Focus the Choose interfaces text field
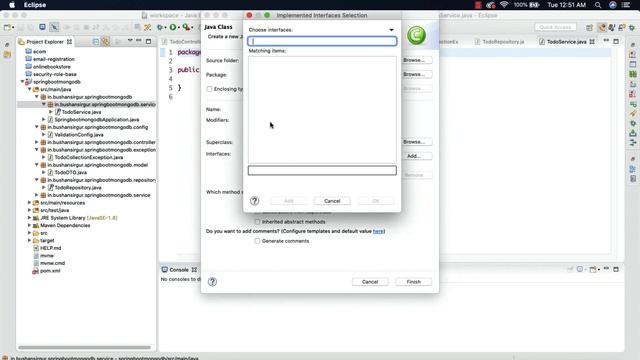640x360 pixels. pos(322,41)
